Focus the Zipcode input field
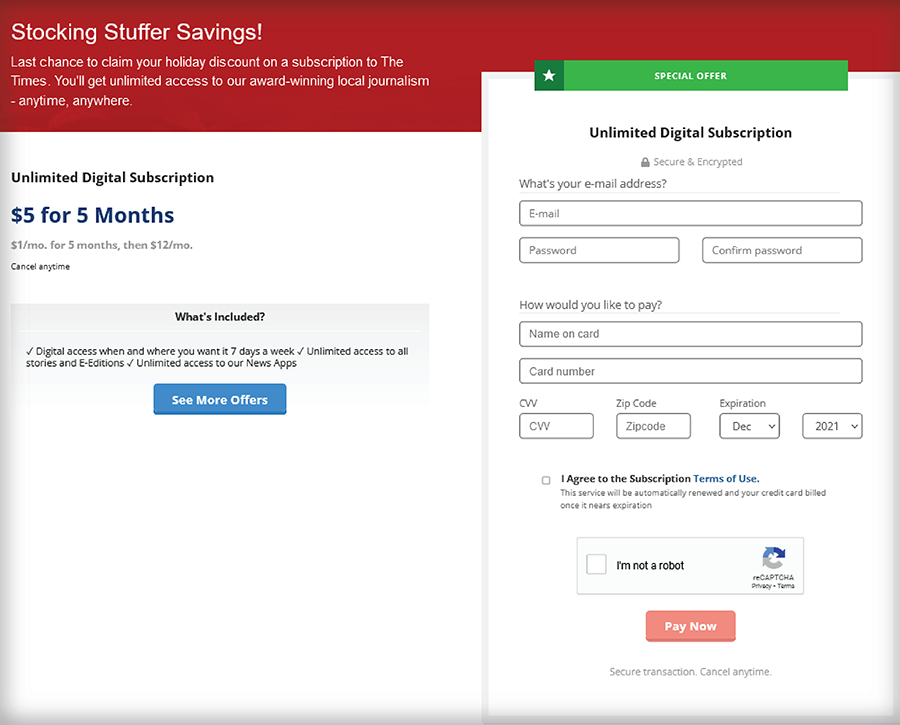Viewport: 900px width, 725px height. tap(653, 426)
